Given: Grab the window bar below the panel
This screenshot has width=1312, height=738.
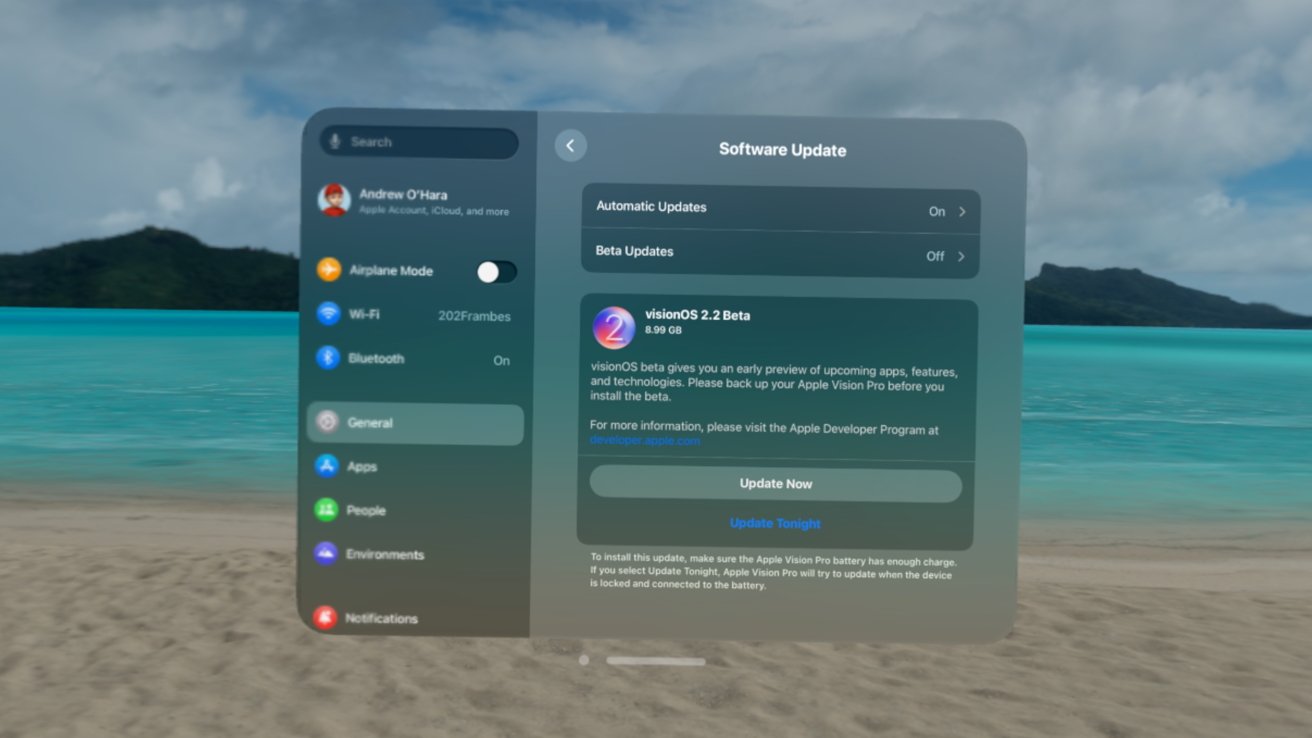Looking at the screenshot, I should tap(655, 661).
